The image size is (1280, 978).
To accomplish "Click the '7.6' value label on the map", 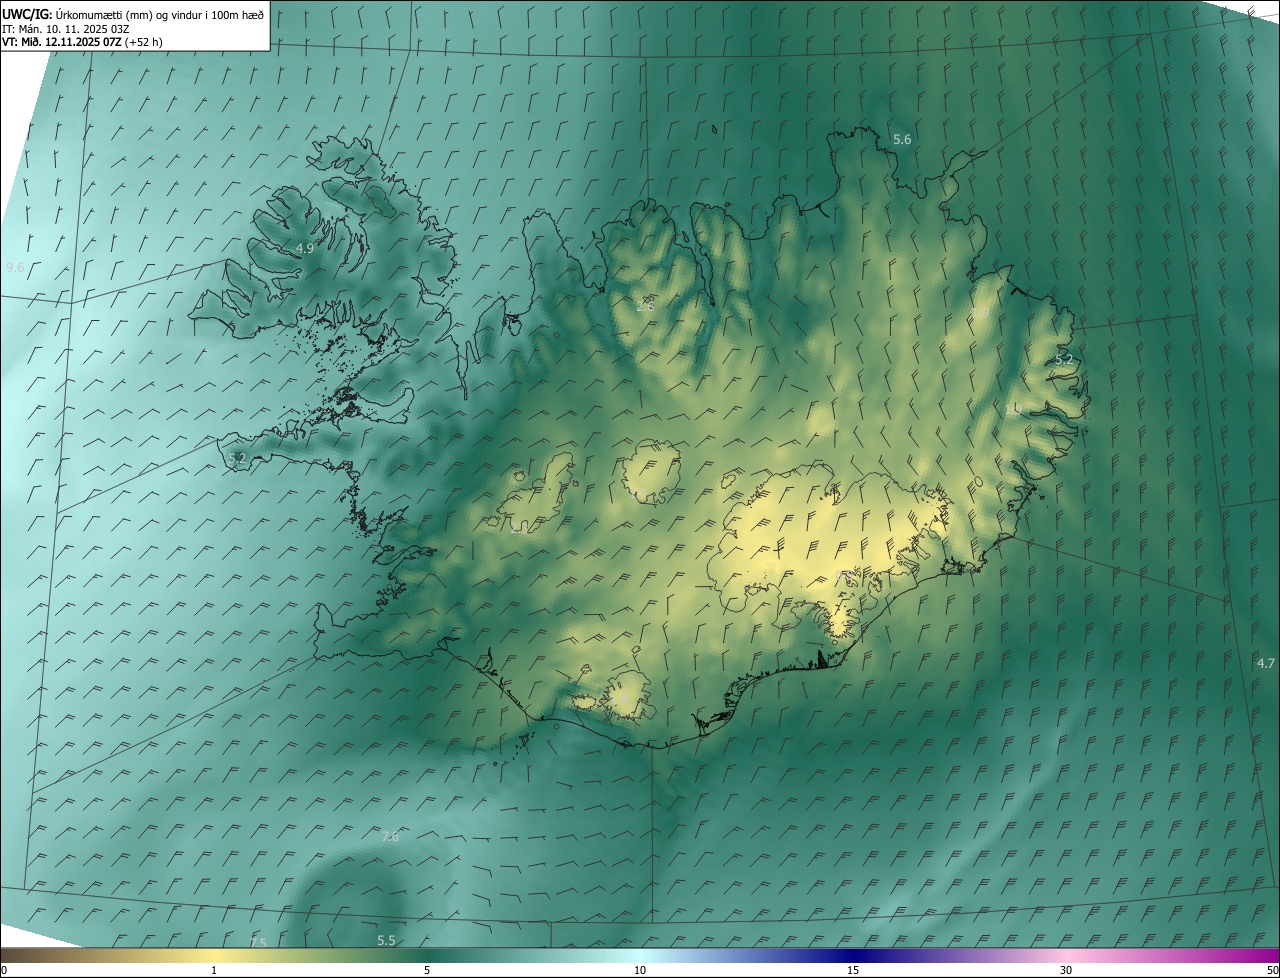I will click(x=390, y=837).
